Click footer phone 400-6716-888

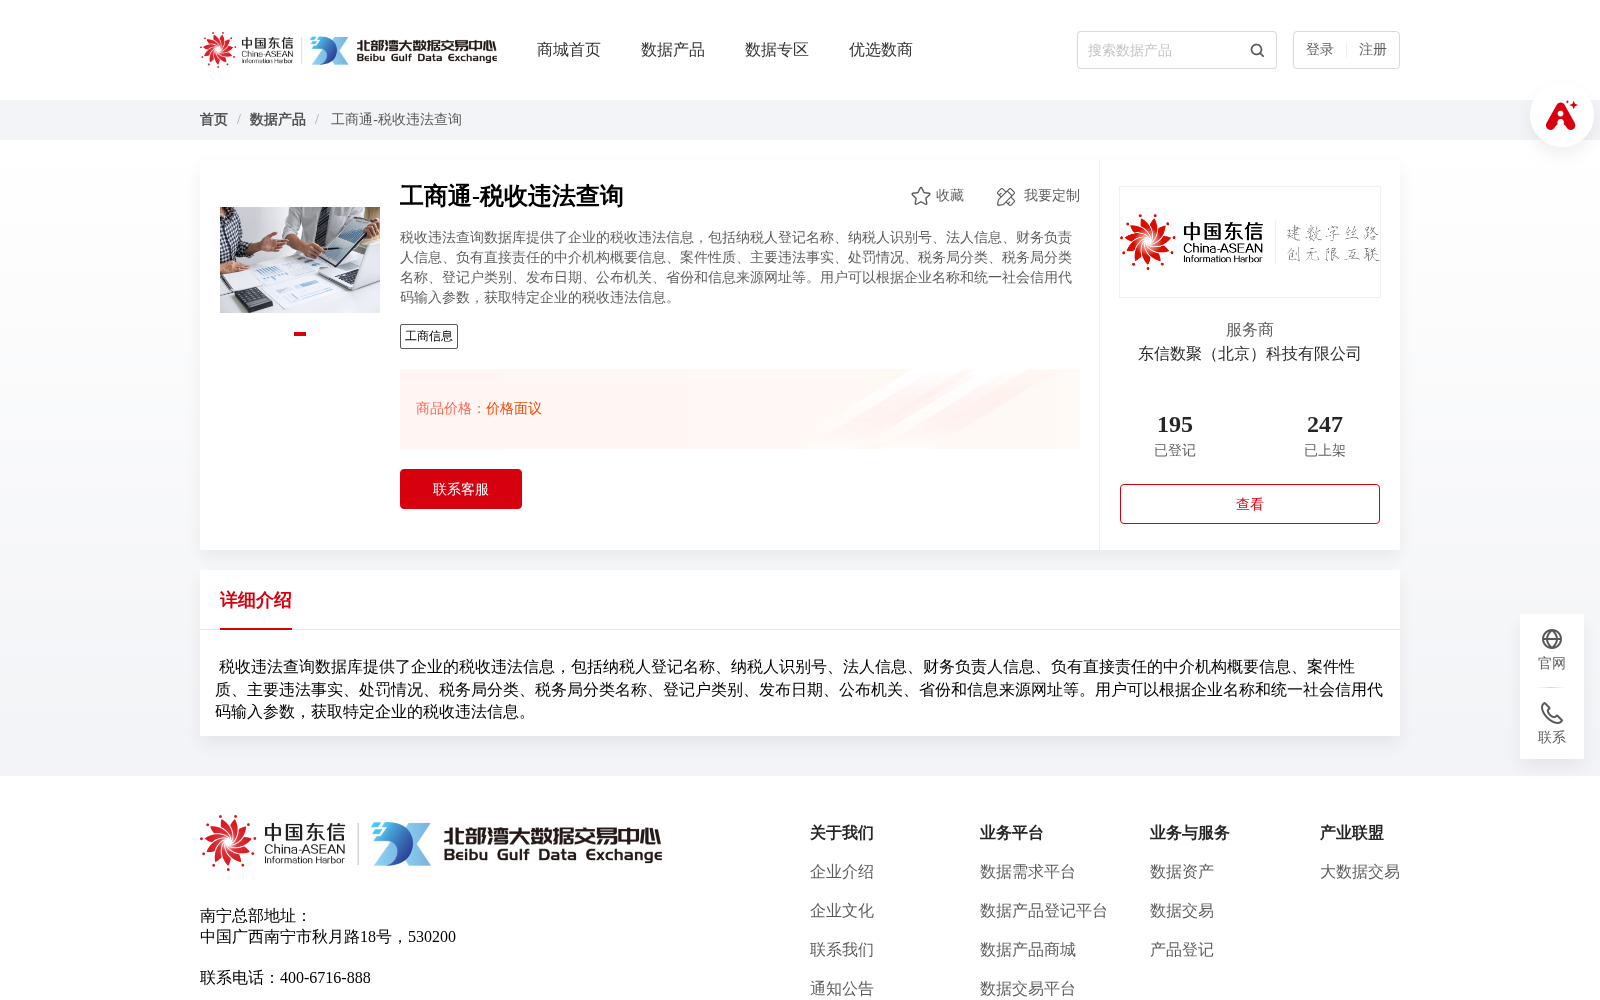coord(325,978)
